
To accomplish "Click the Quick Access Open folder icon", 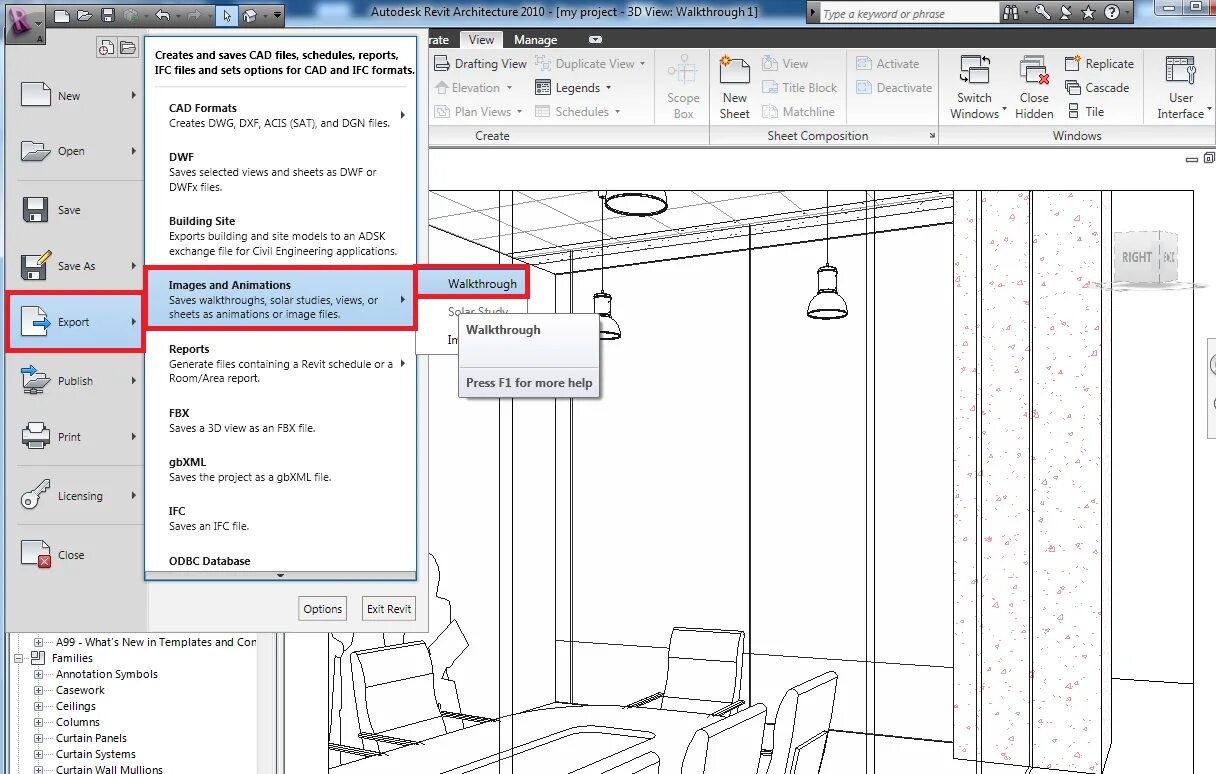I will coord(84,16).
